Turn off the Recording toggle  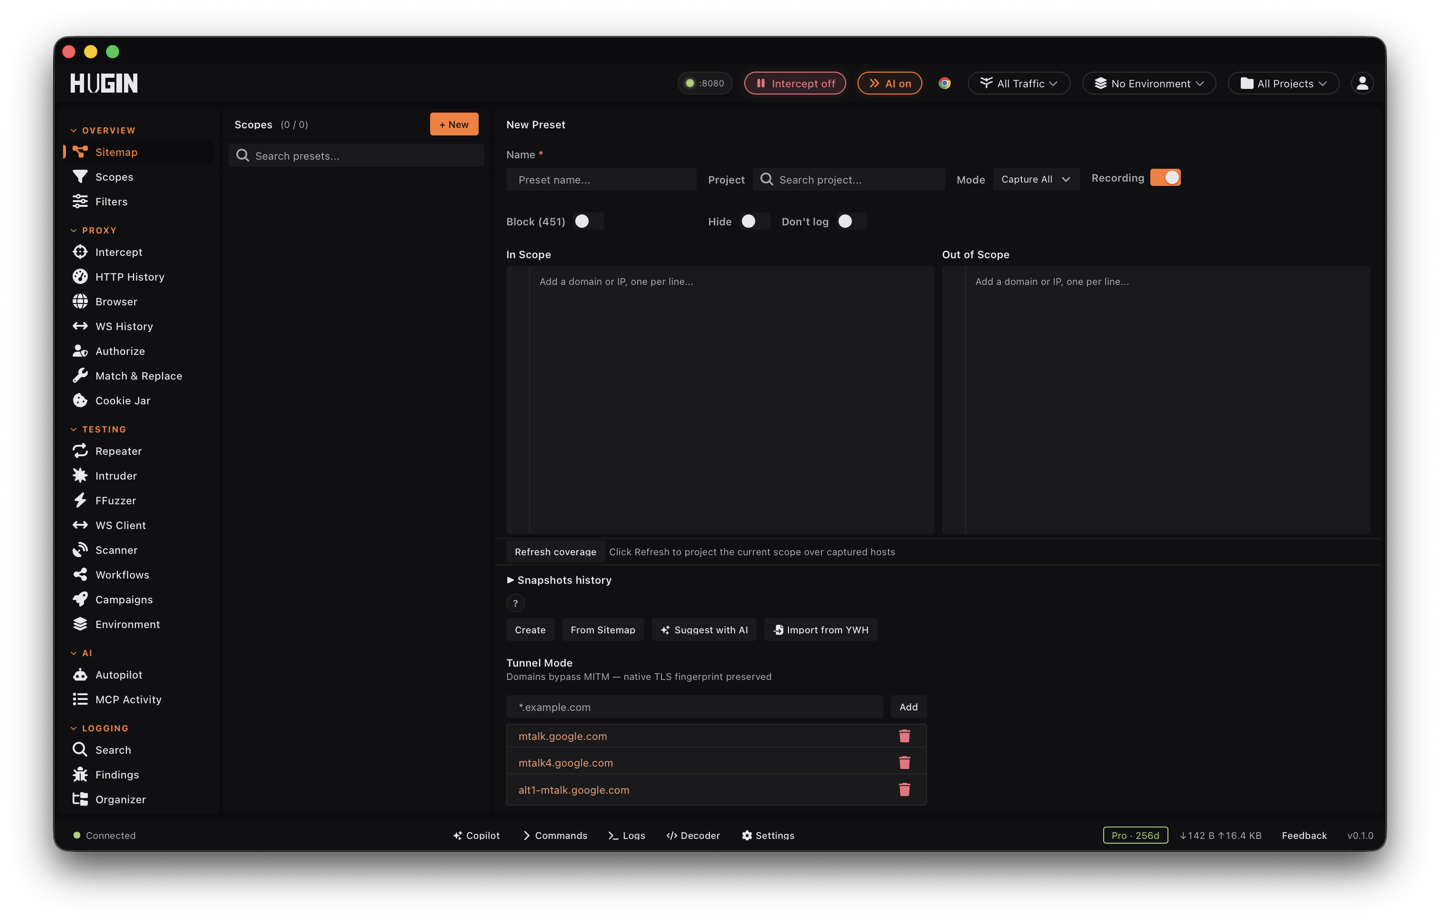1165,178
